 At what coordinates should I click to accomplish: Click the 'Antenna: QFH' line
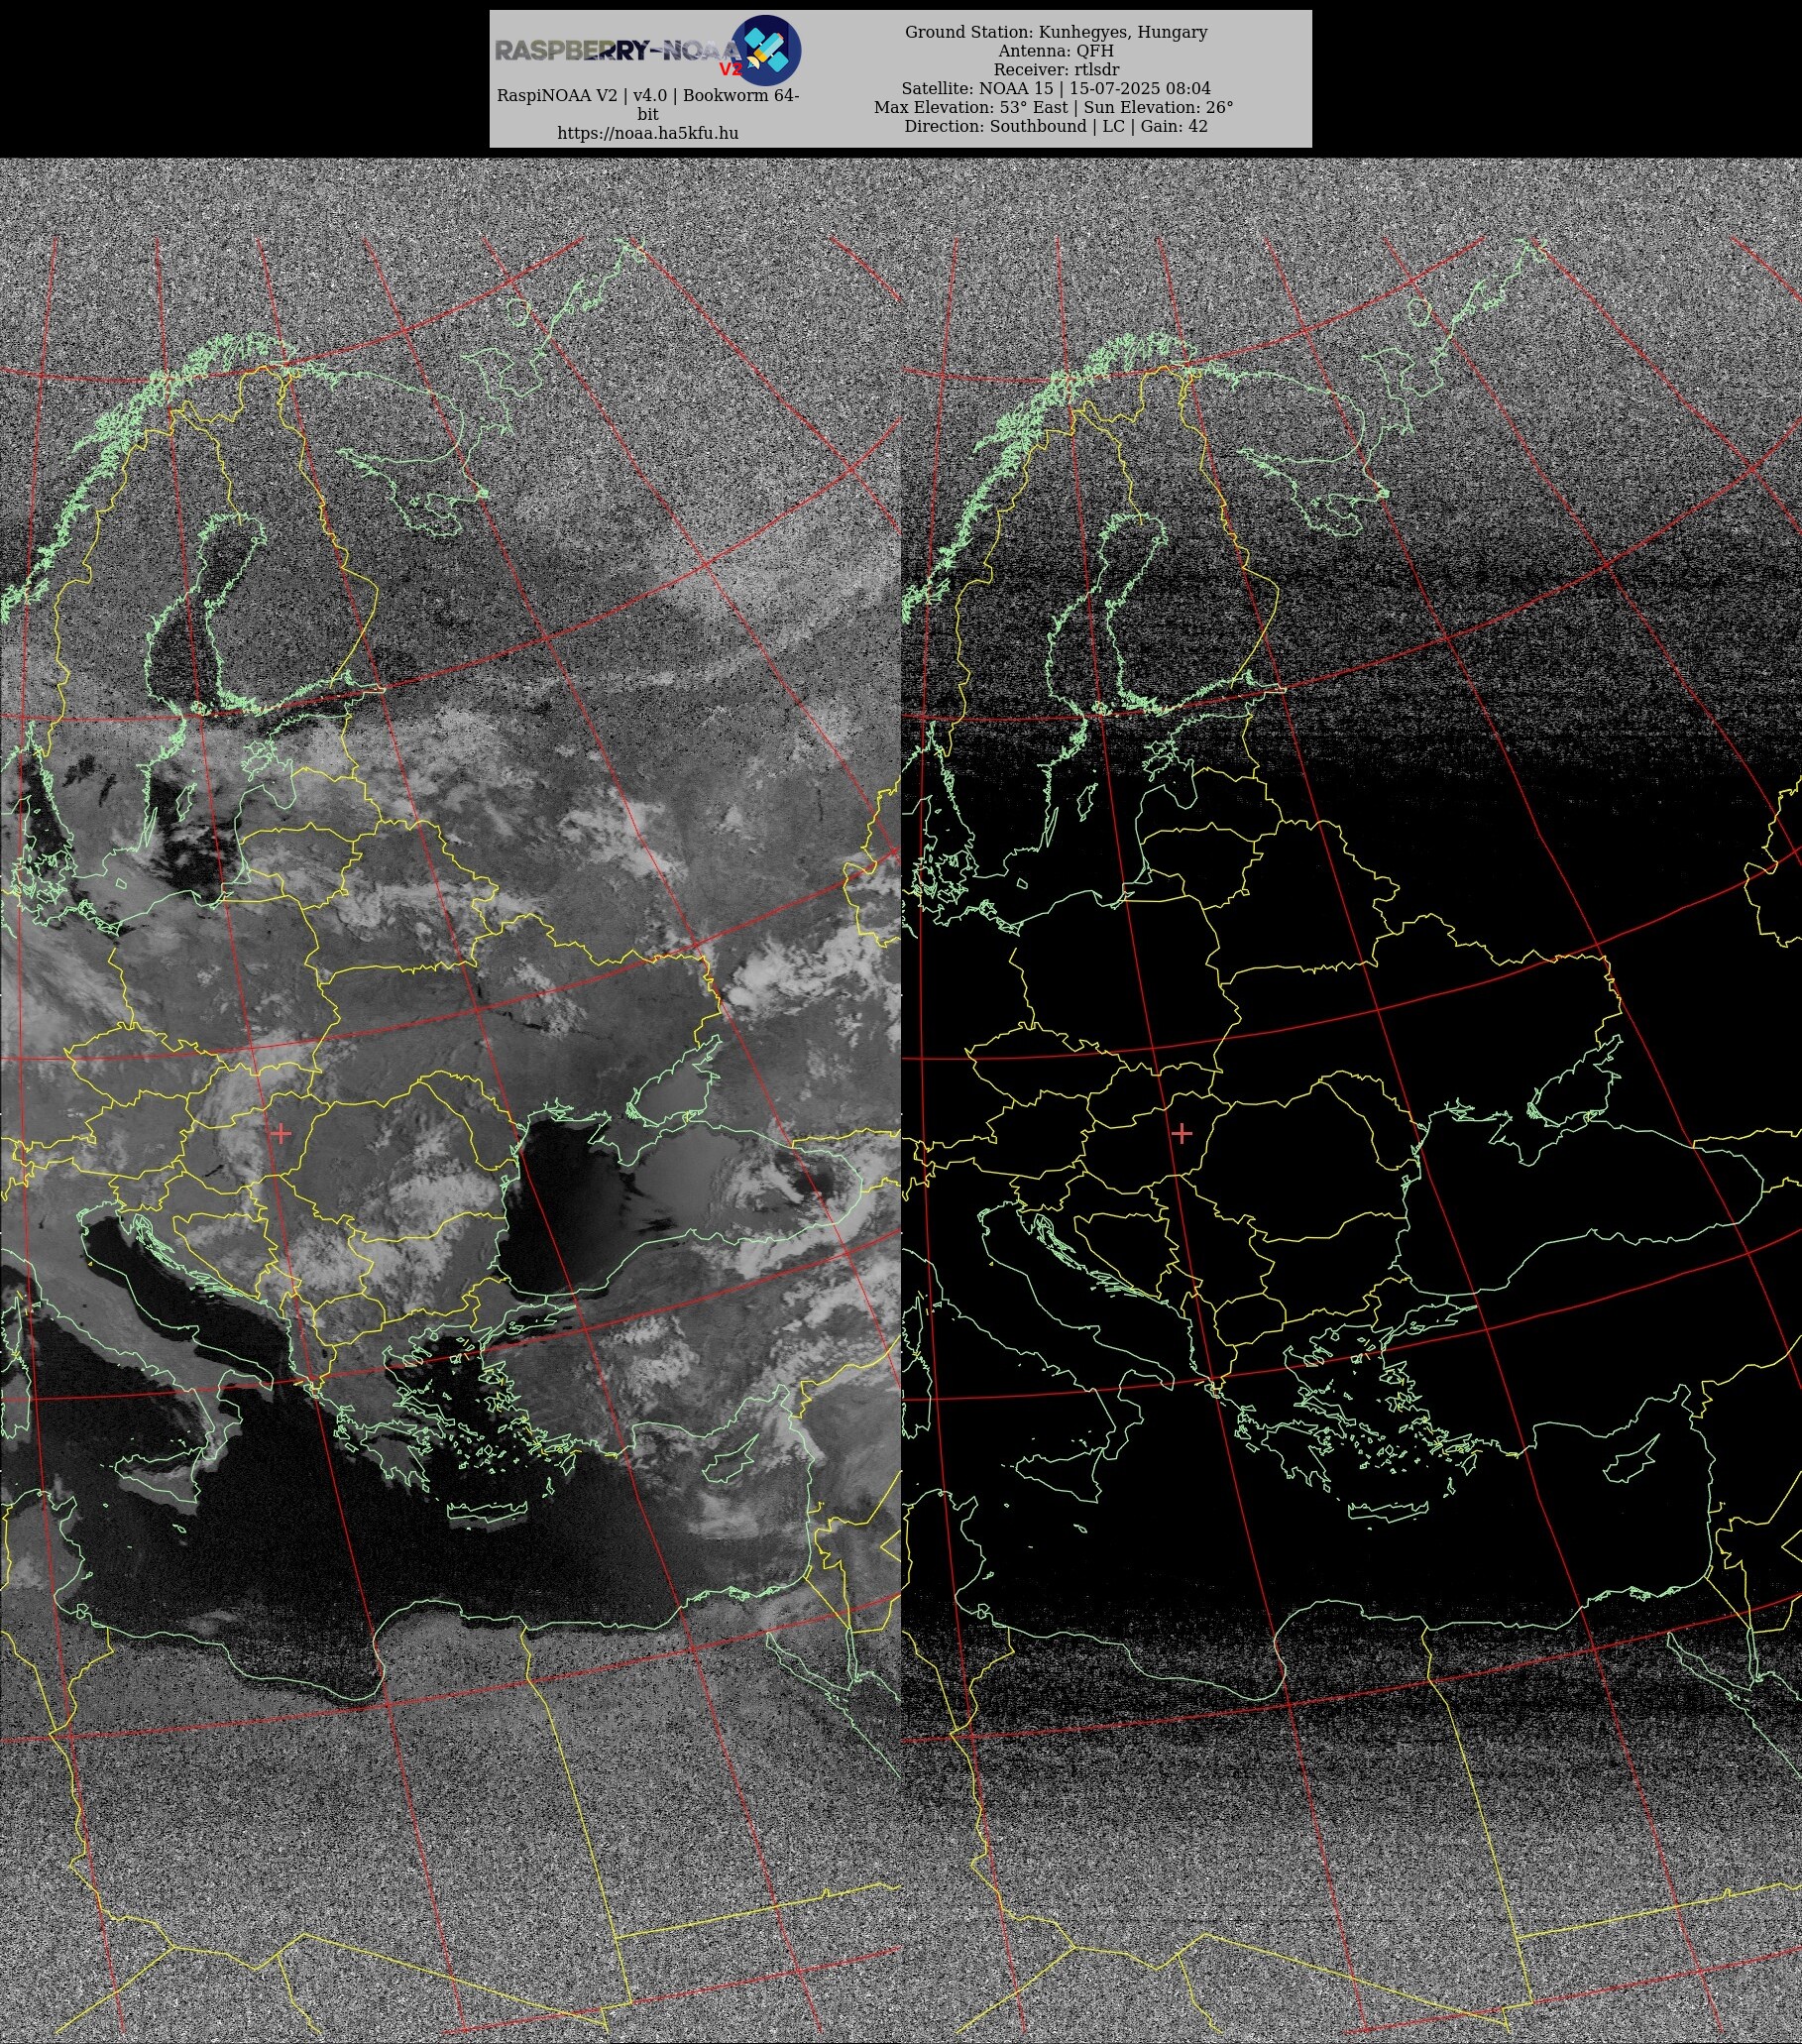[1056, 51]
